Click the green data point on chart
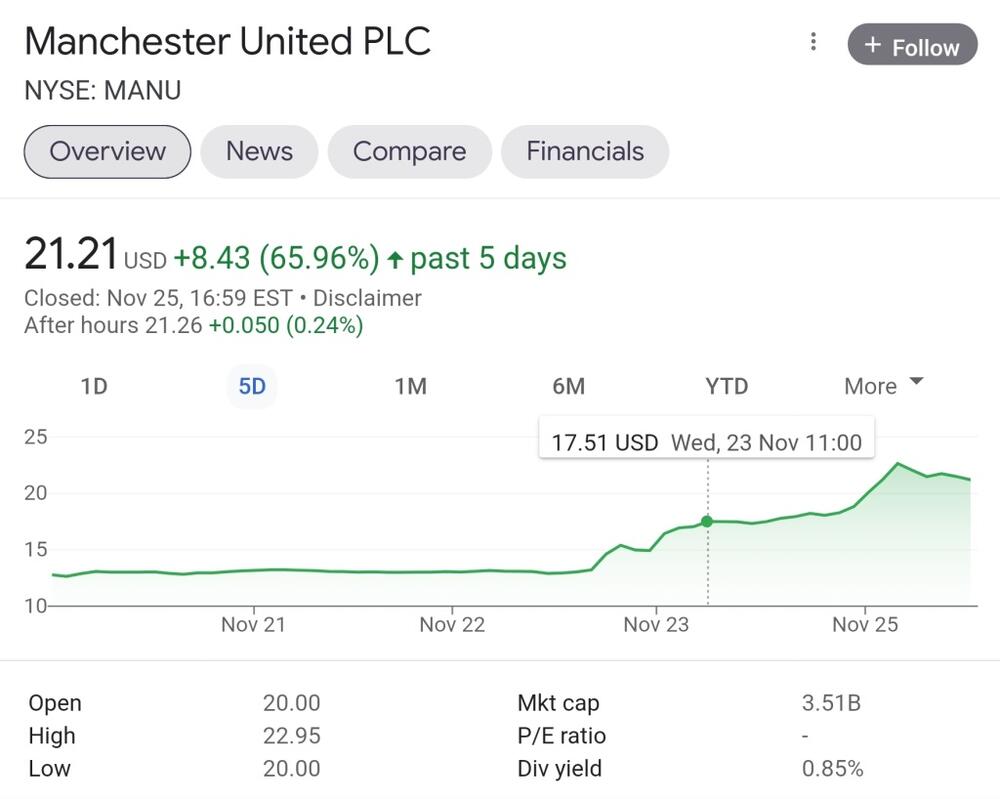This screenshot has height=799, width=1000. 707,521
